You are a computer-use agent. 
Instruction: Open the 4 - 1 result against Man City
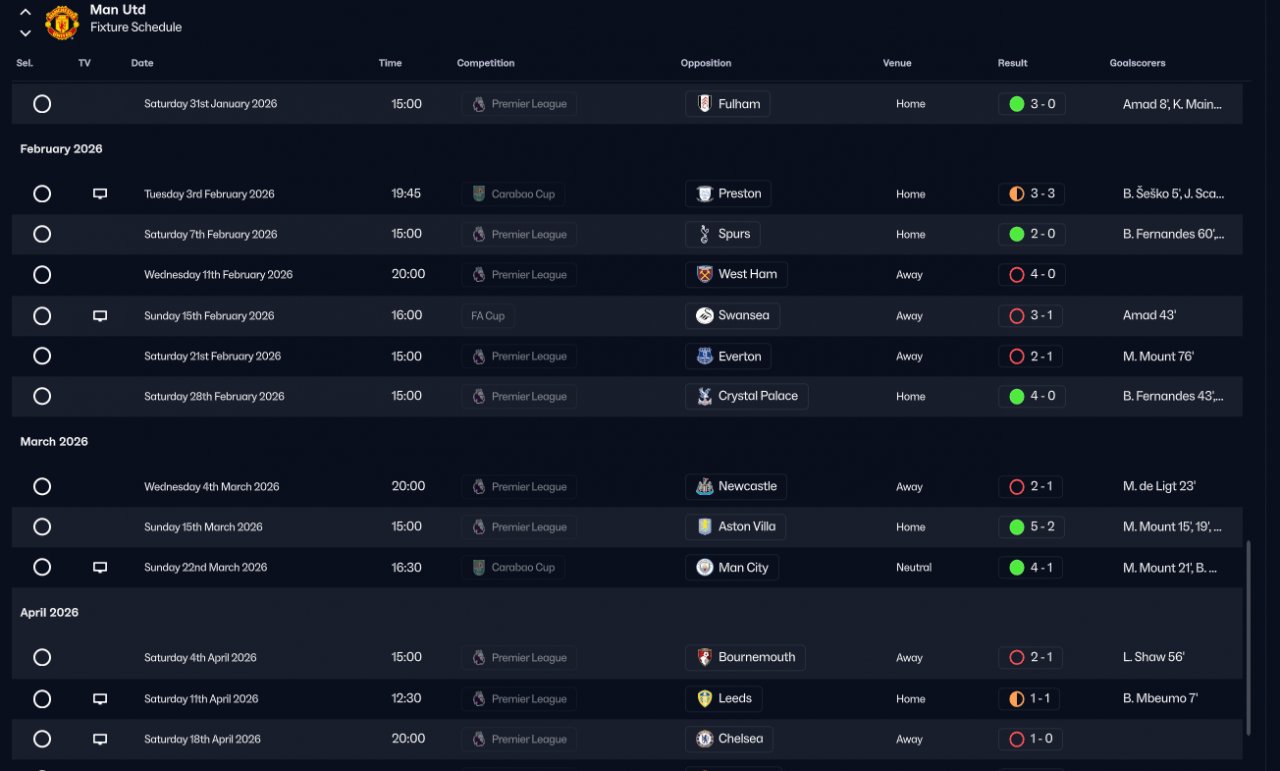tap(1032, 567)
